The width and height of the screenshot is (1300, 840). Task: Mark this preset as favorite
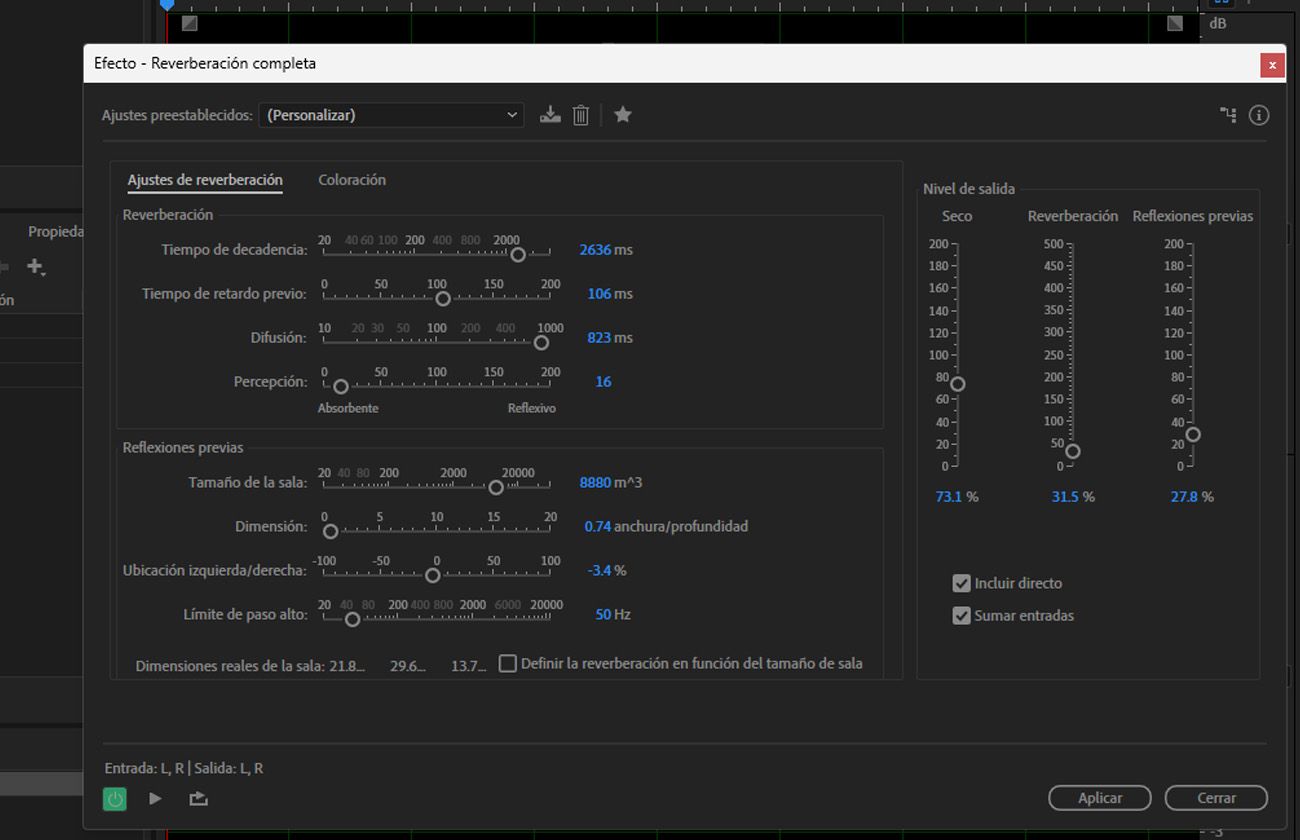pos(622,114)
